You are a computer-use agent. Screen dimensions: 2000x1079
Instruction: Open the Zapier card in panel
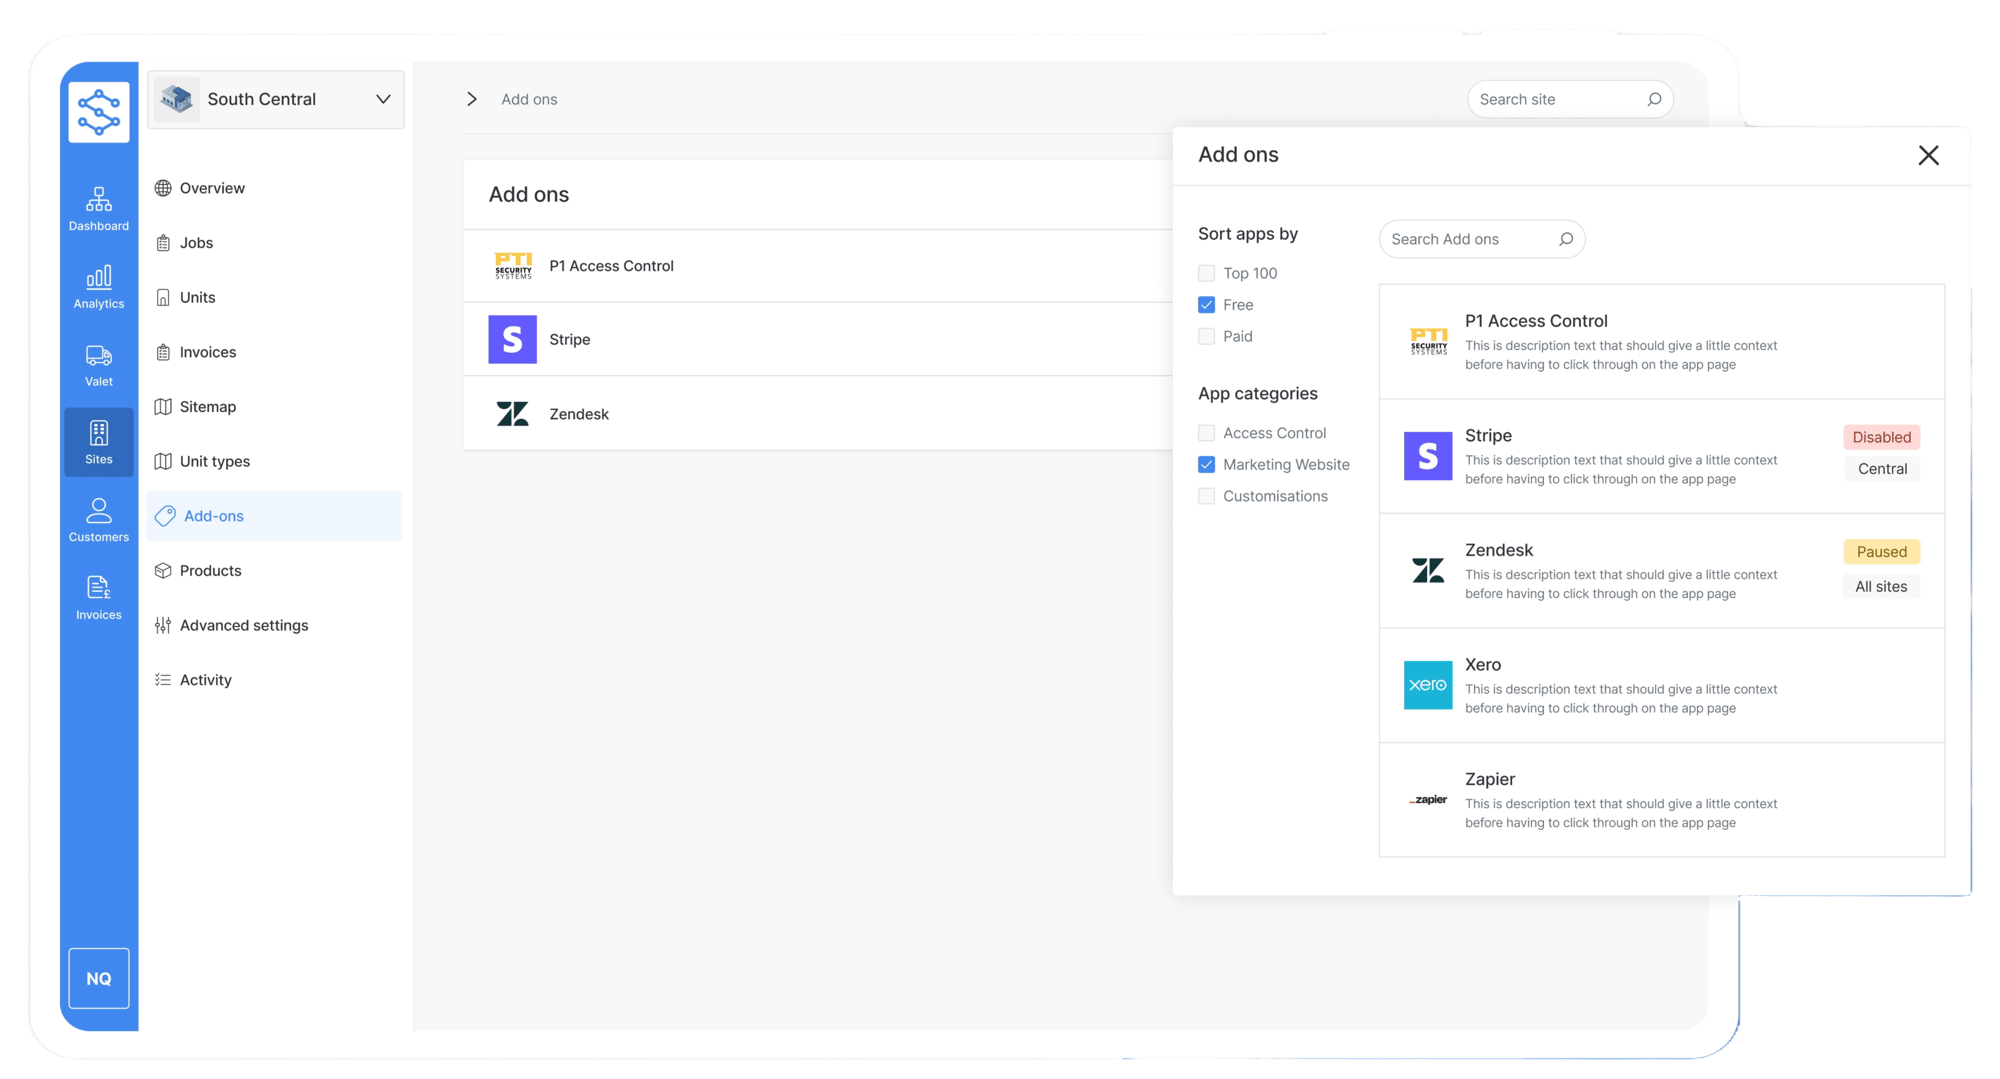pos(1662,800)
